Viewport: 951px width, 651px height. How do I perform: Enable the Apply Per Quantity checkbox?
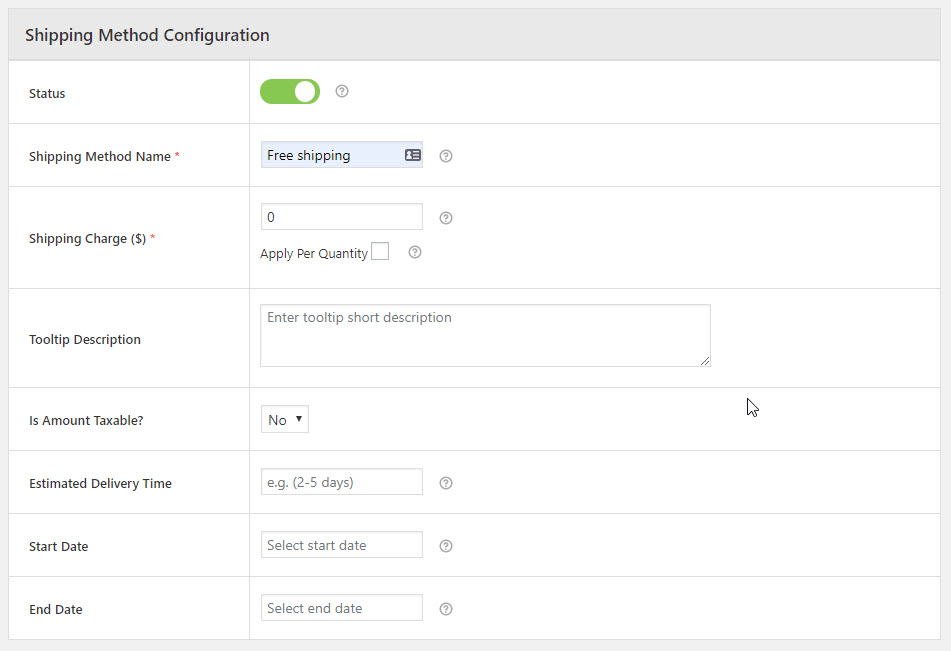click(x=380, y=251)
